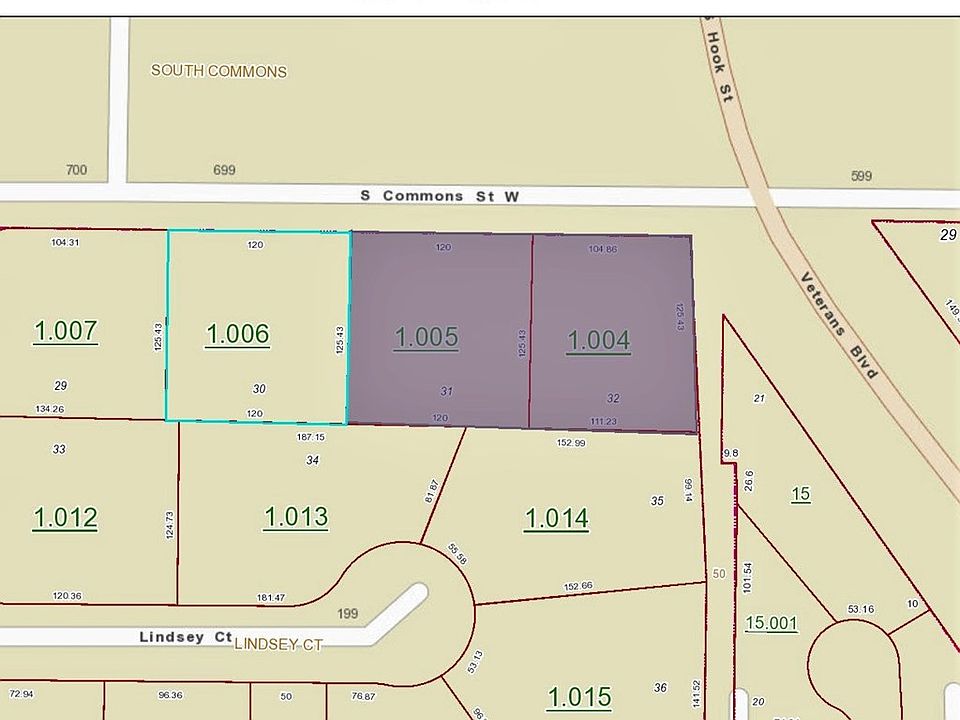Click the 104.31 dimension label
This screenshot has width=960, height=720.
[x=65, y=242]
